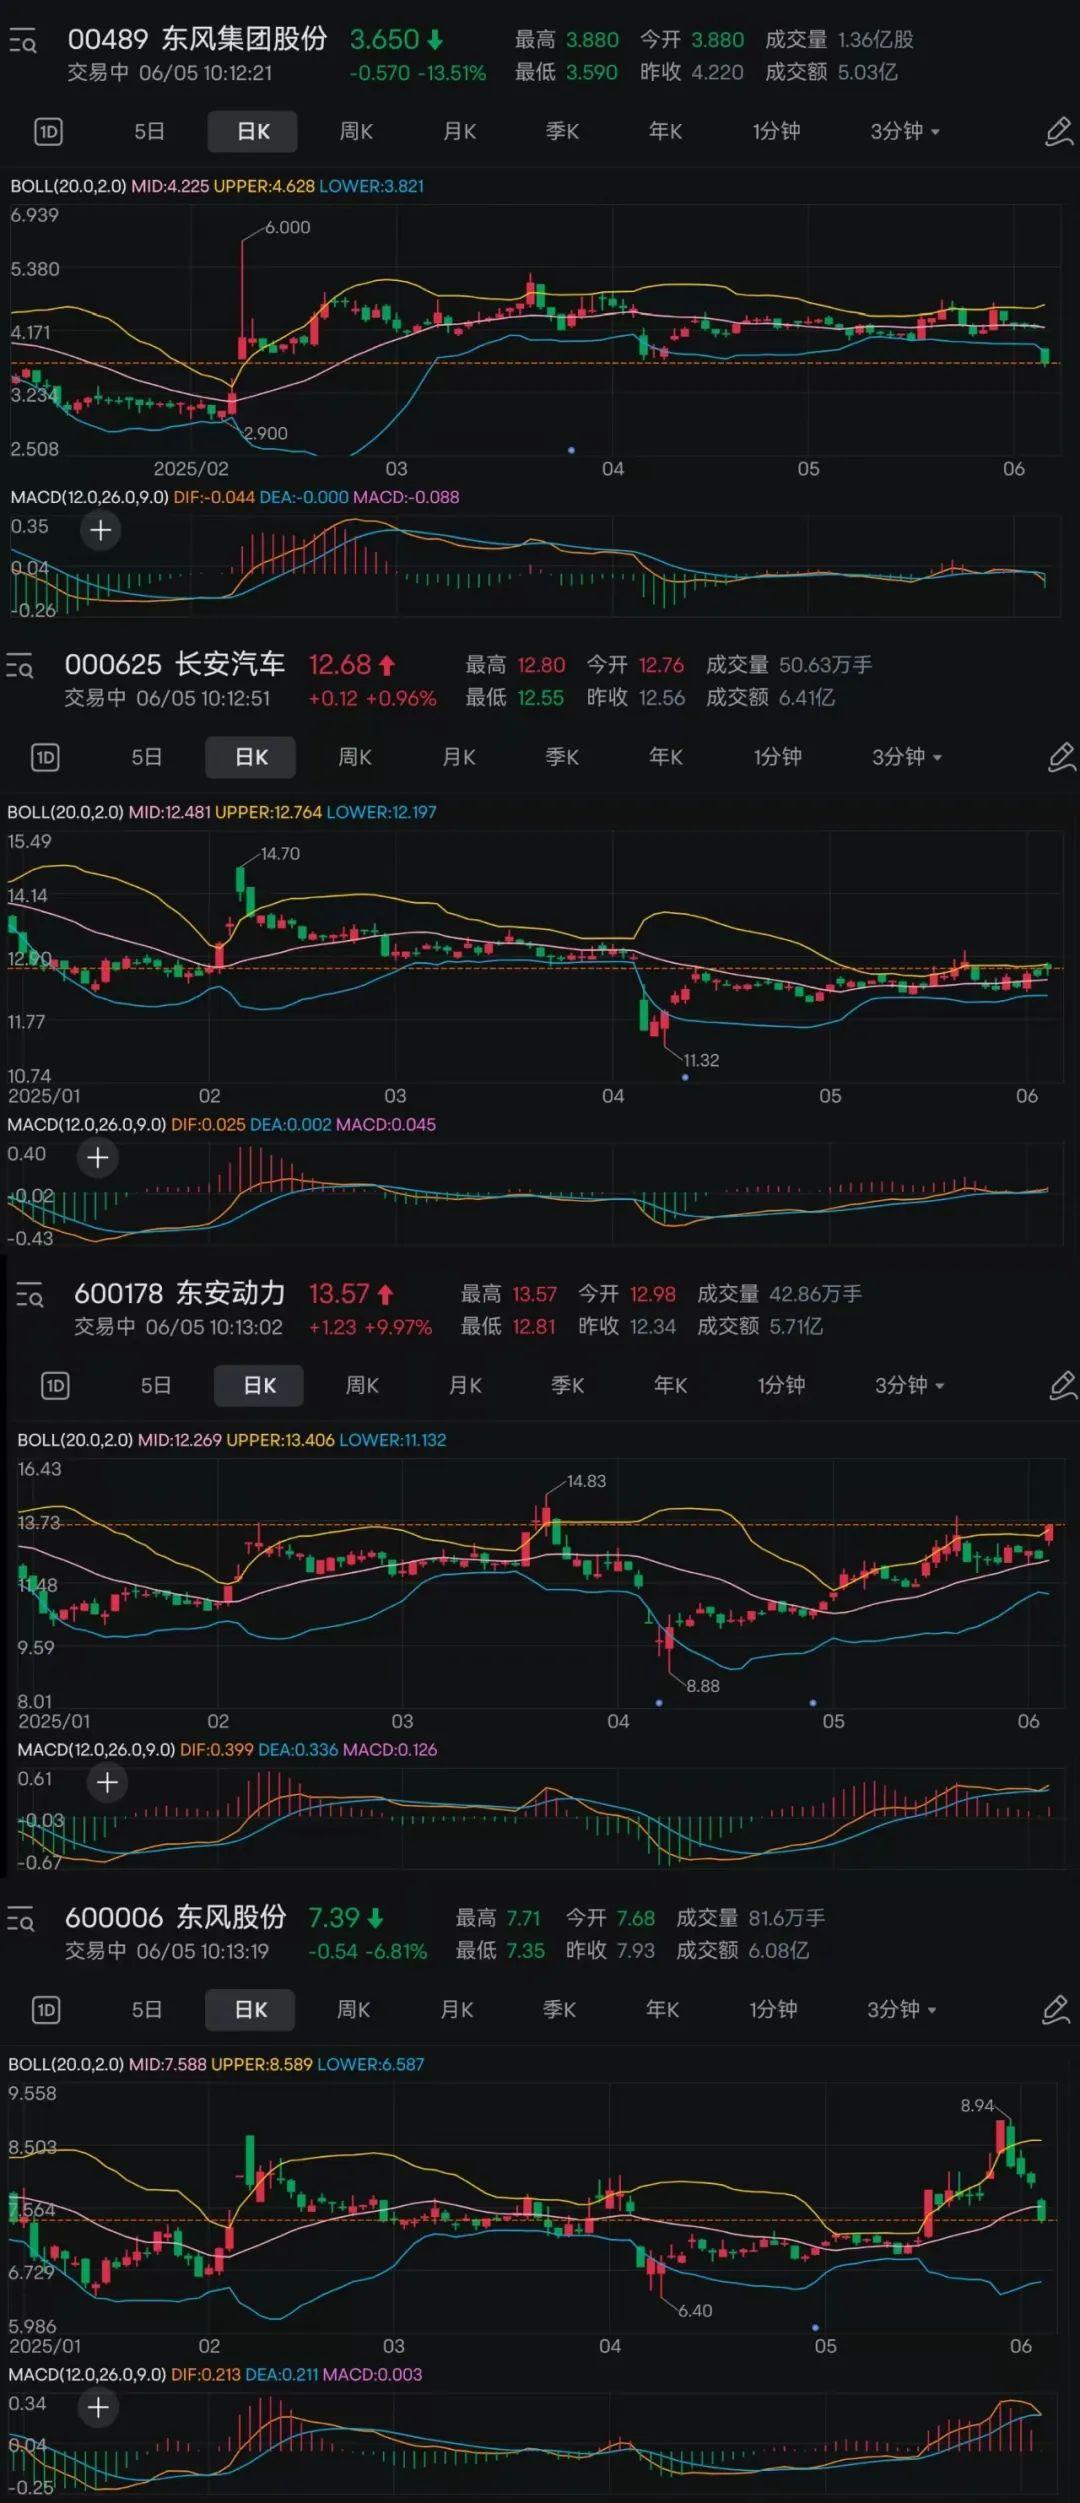The width and height of the screenshot is (1080, 2503).
Task: Open the 3分钟 dropdown on 东风股份 chart
Action: click(x=902, y=2010)
